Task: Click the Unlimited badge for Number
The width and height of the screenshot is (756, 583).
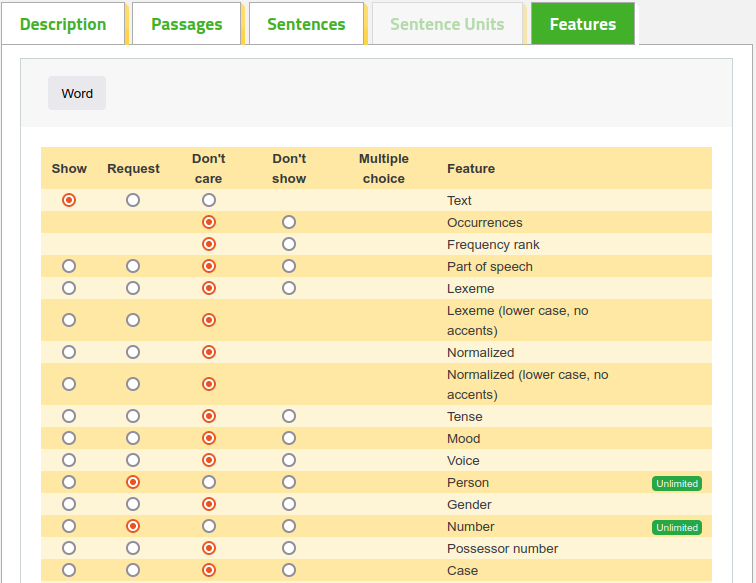Action: tap(676, 528)
